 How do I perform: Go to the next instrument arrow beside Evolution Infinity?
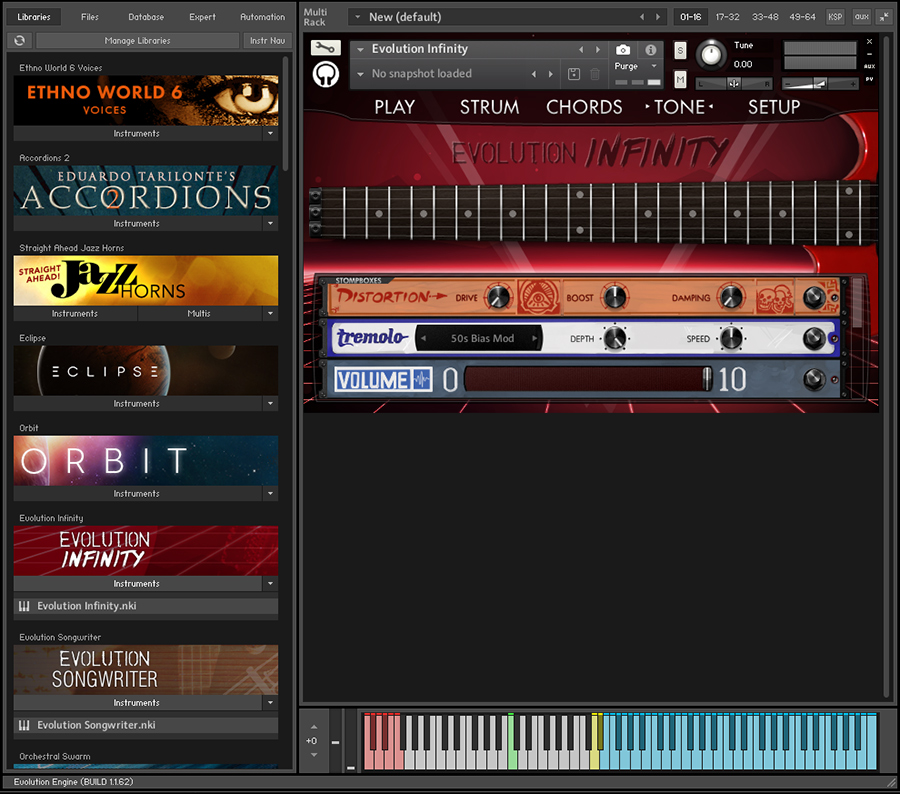(598, 49)
